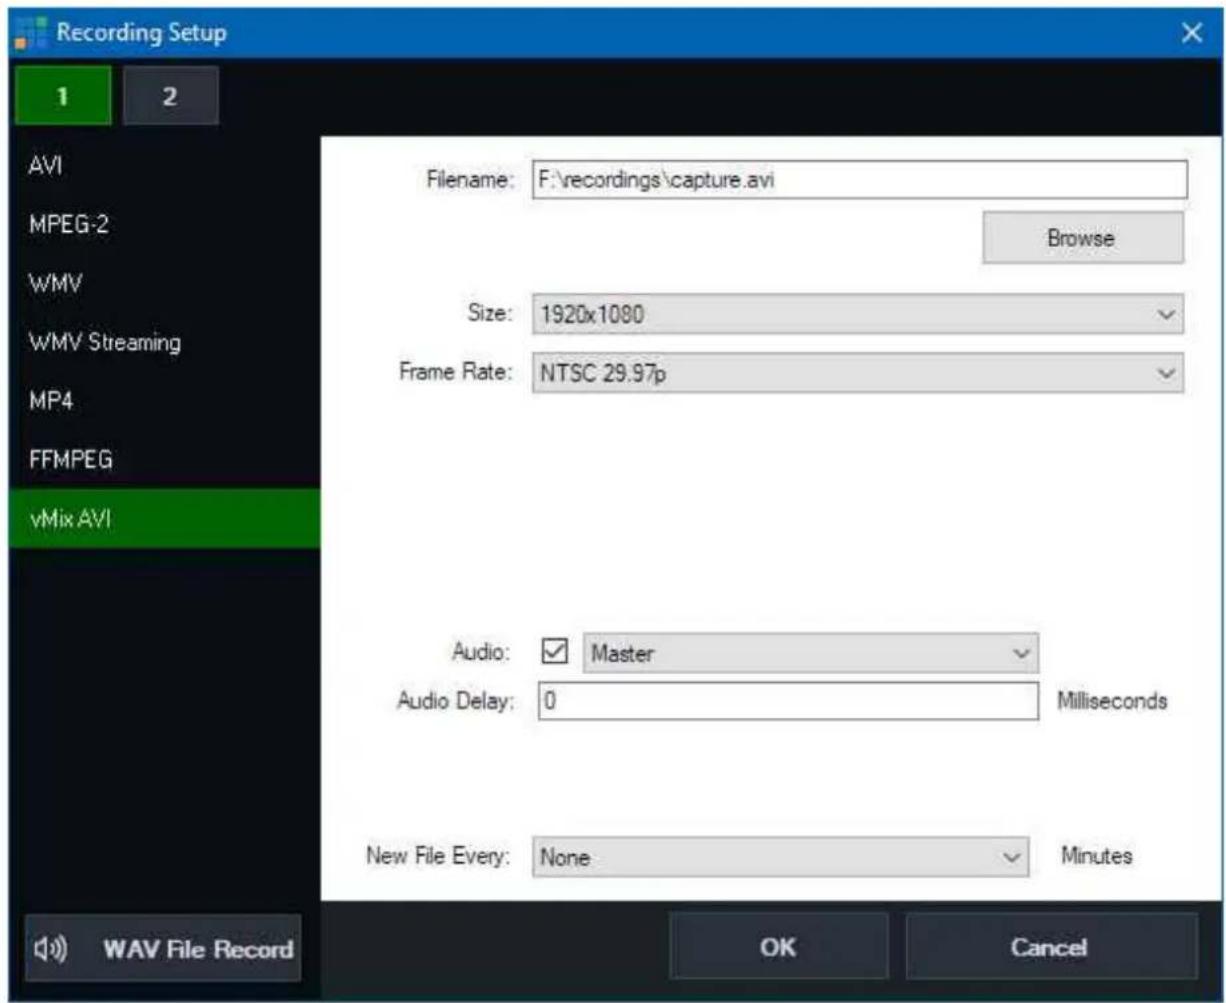Click the Milliseconds label
Screen dimensions: 1226x1003
1112,701
